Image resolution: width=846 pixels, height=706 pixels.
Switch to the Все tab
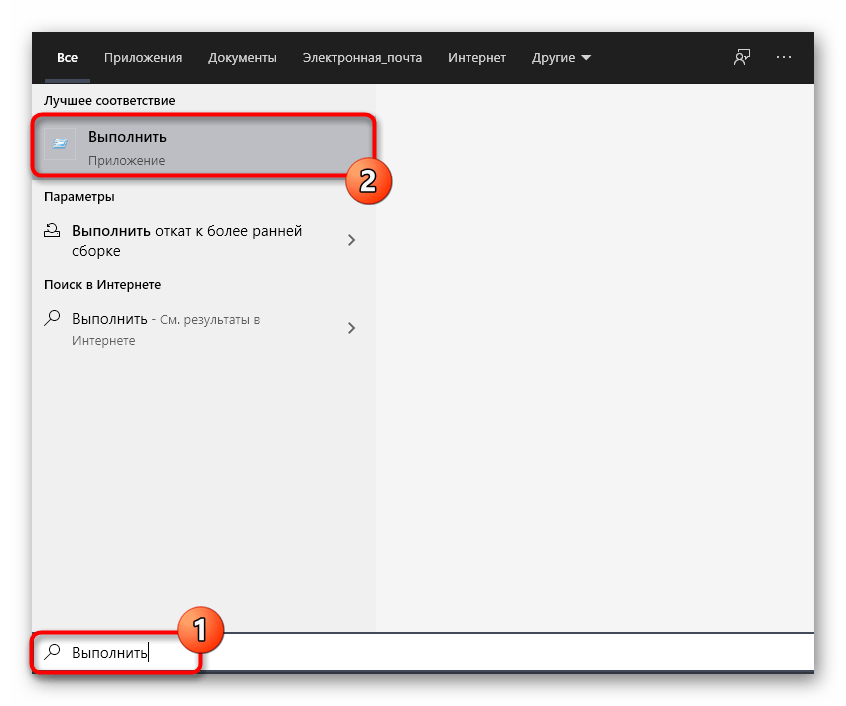click(67, 58)
